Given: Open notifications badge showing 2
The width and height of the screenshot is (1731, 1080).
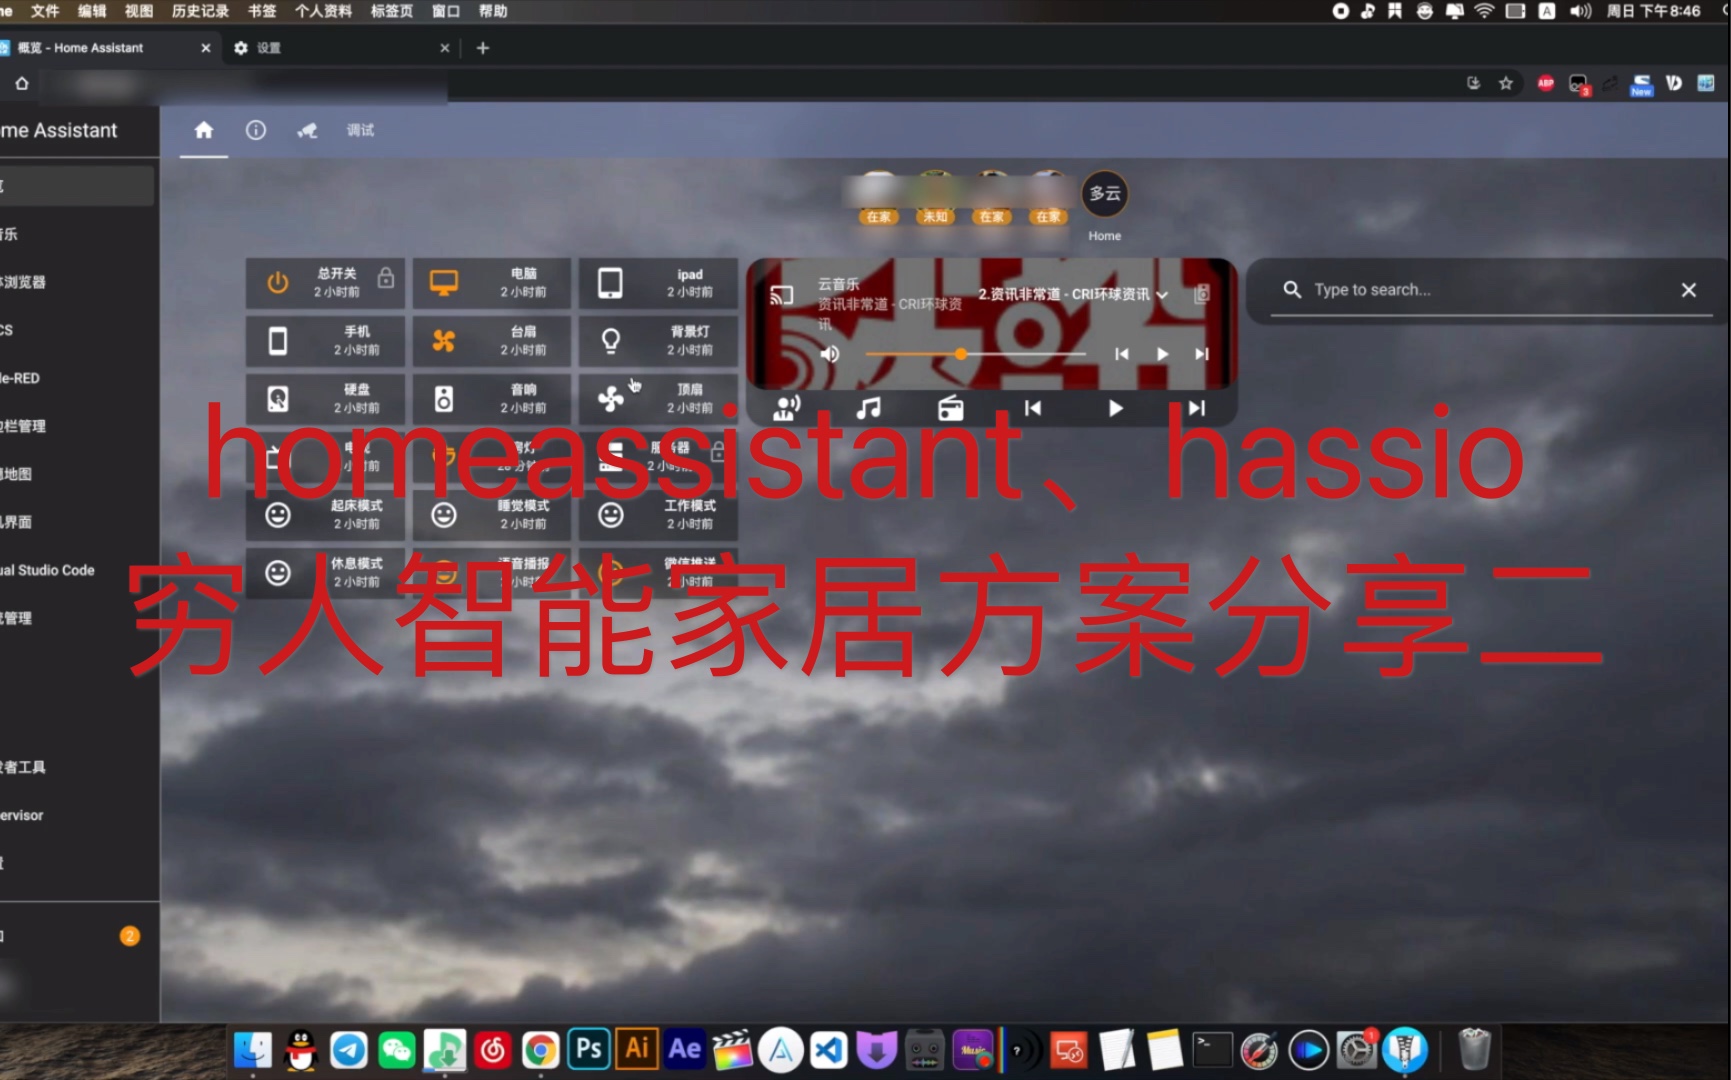Looking at the screenshot, I should pos(129,936).
